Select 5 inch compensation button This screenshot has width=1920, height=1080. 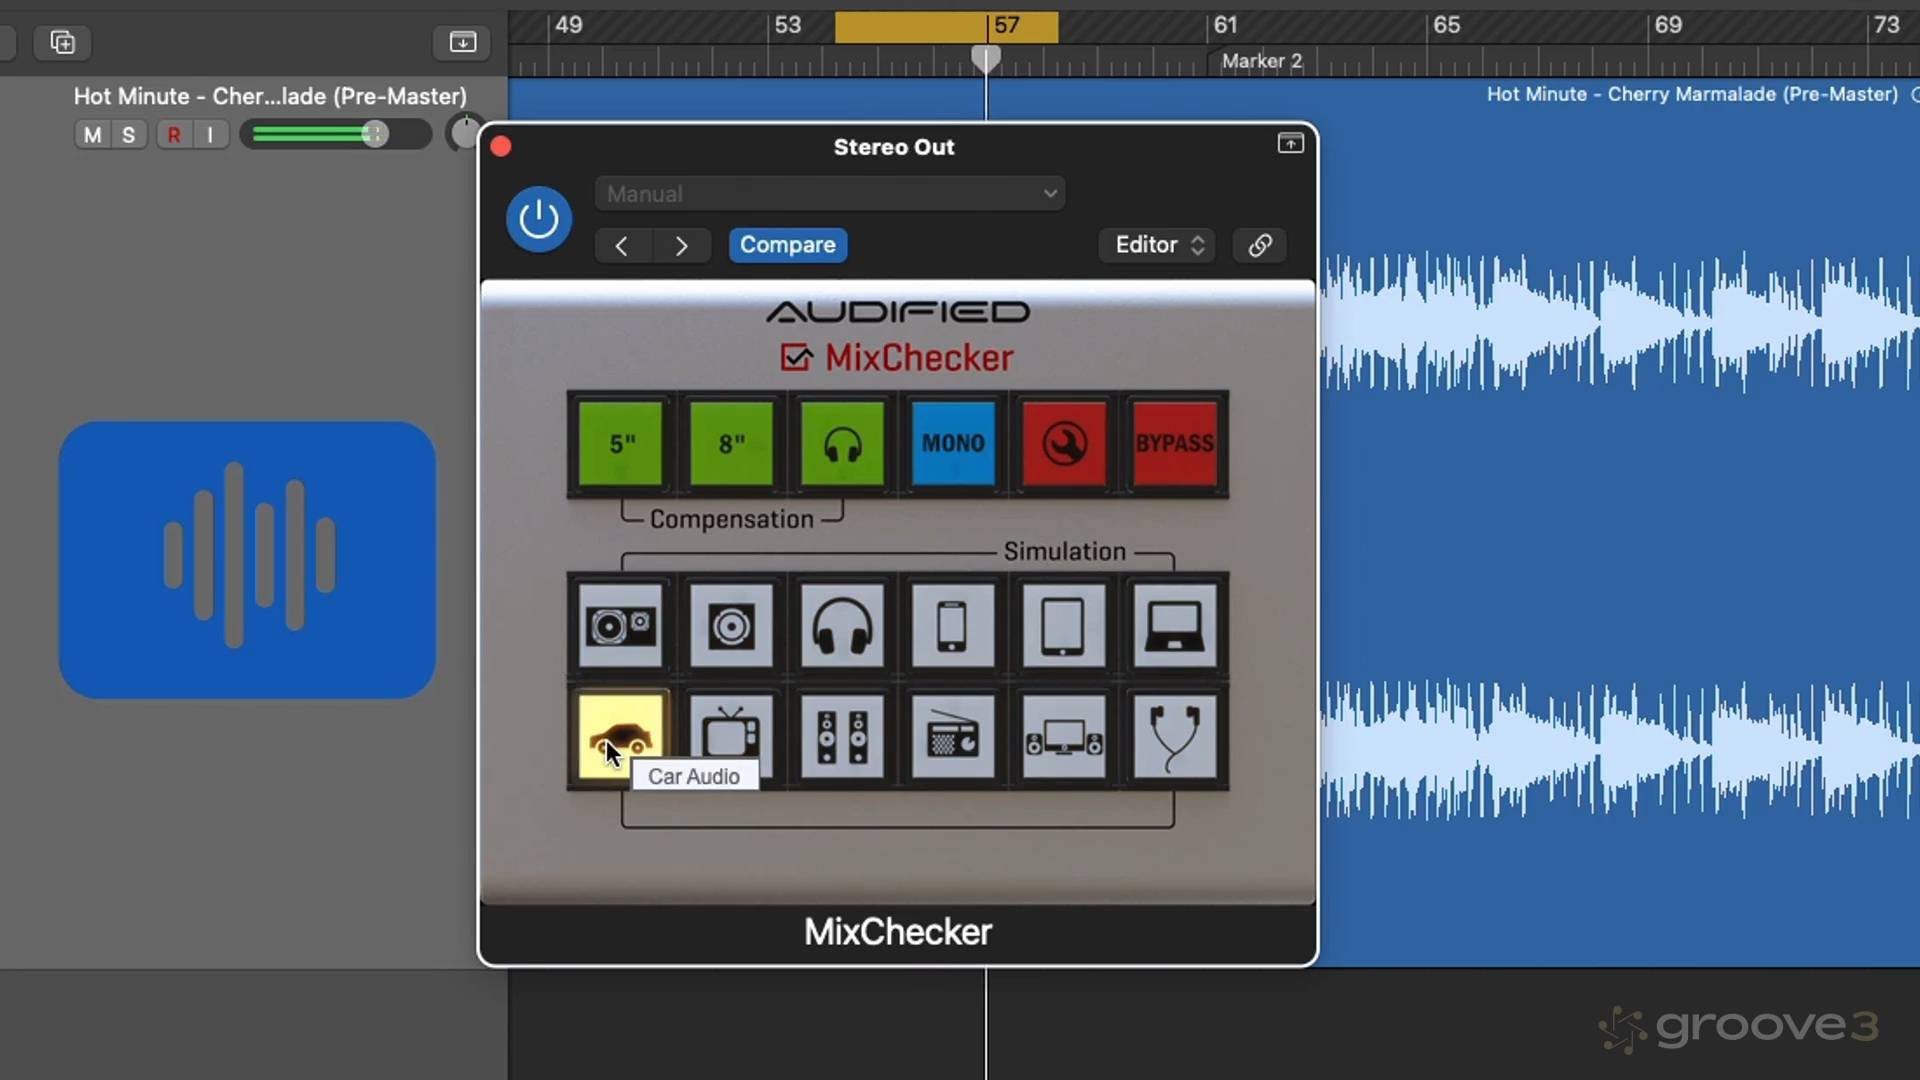click(x=620, y=443)
